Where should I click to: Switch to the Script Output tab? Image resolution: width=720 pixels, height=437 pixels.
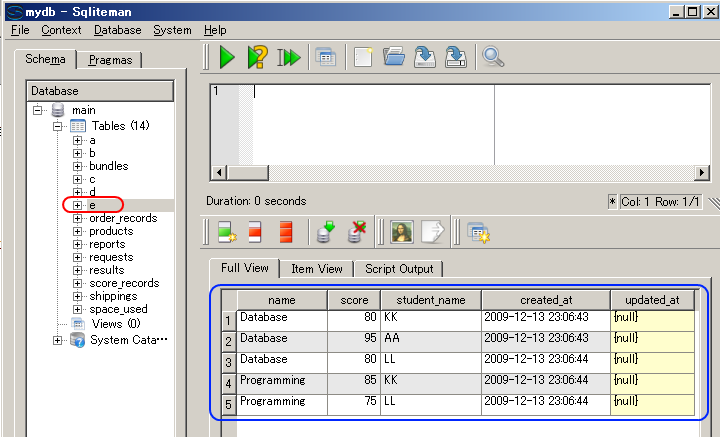pos(399,269)
